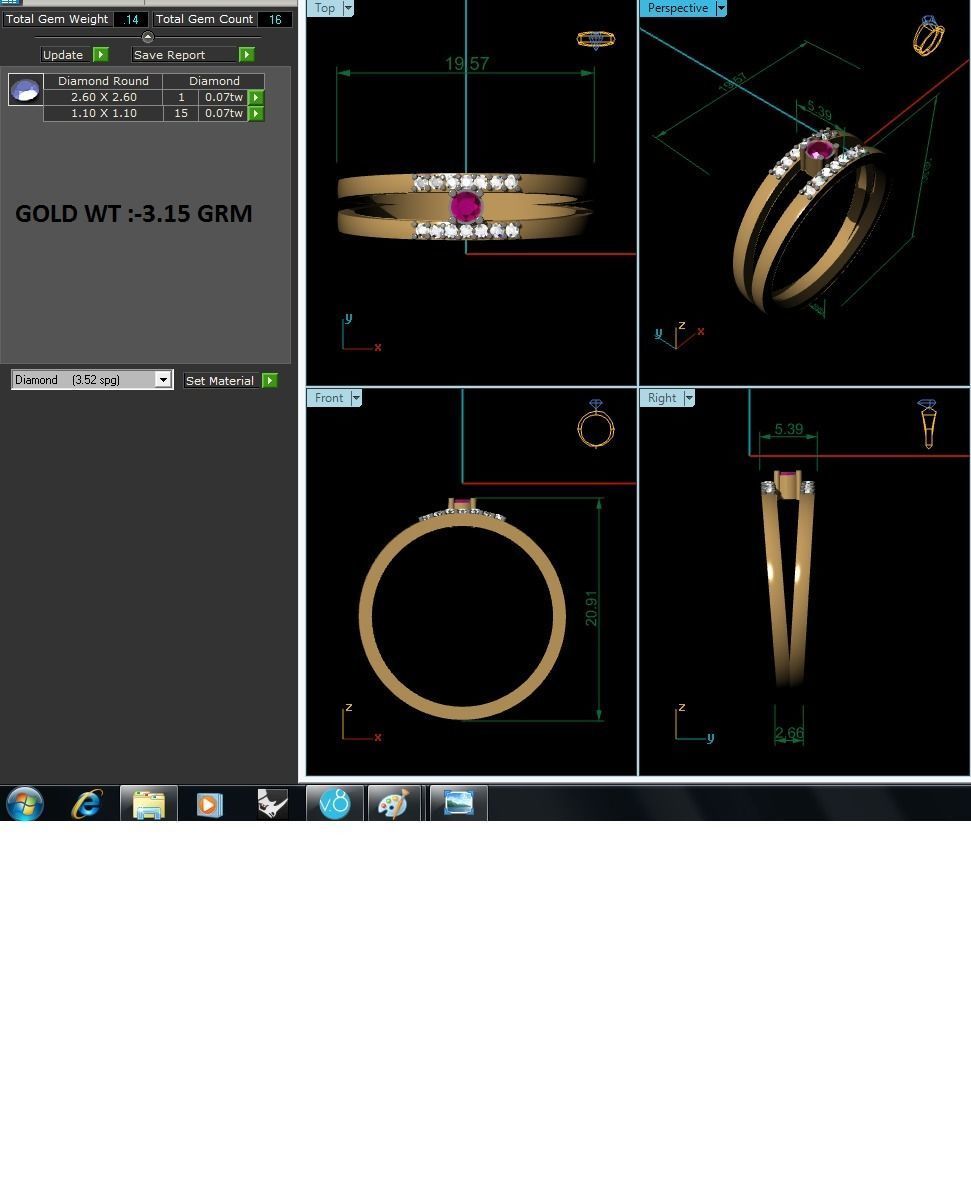Click the green arrow next to Update

coord(100,54)
